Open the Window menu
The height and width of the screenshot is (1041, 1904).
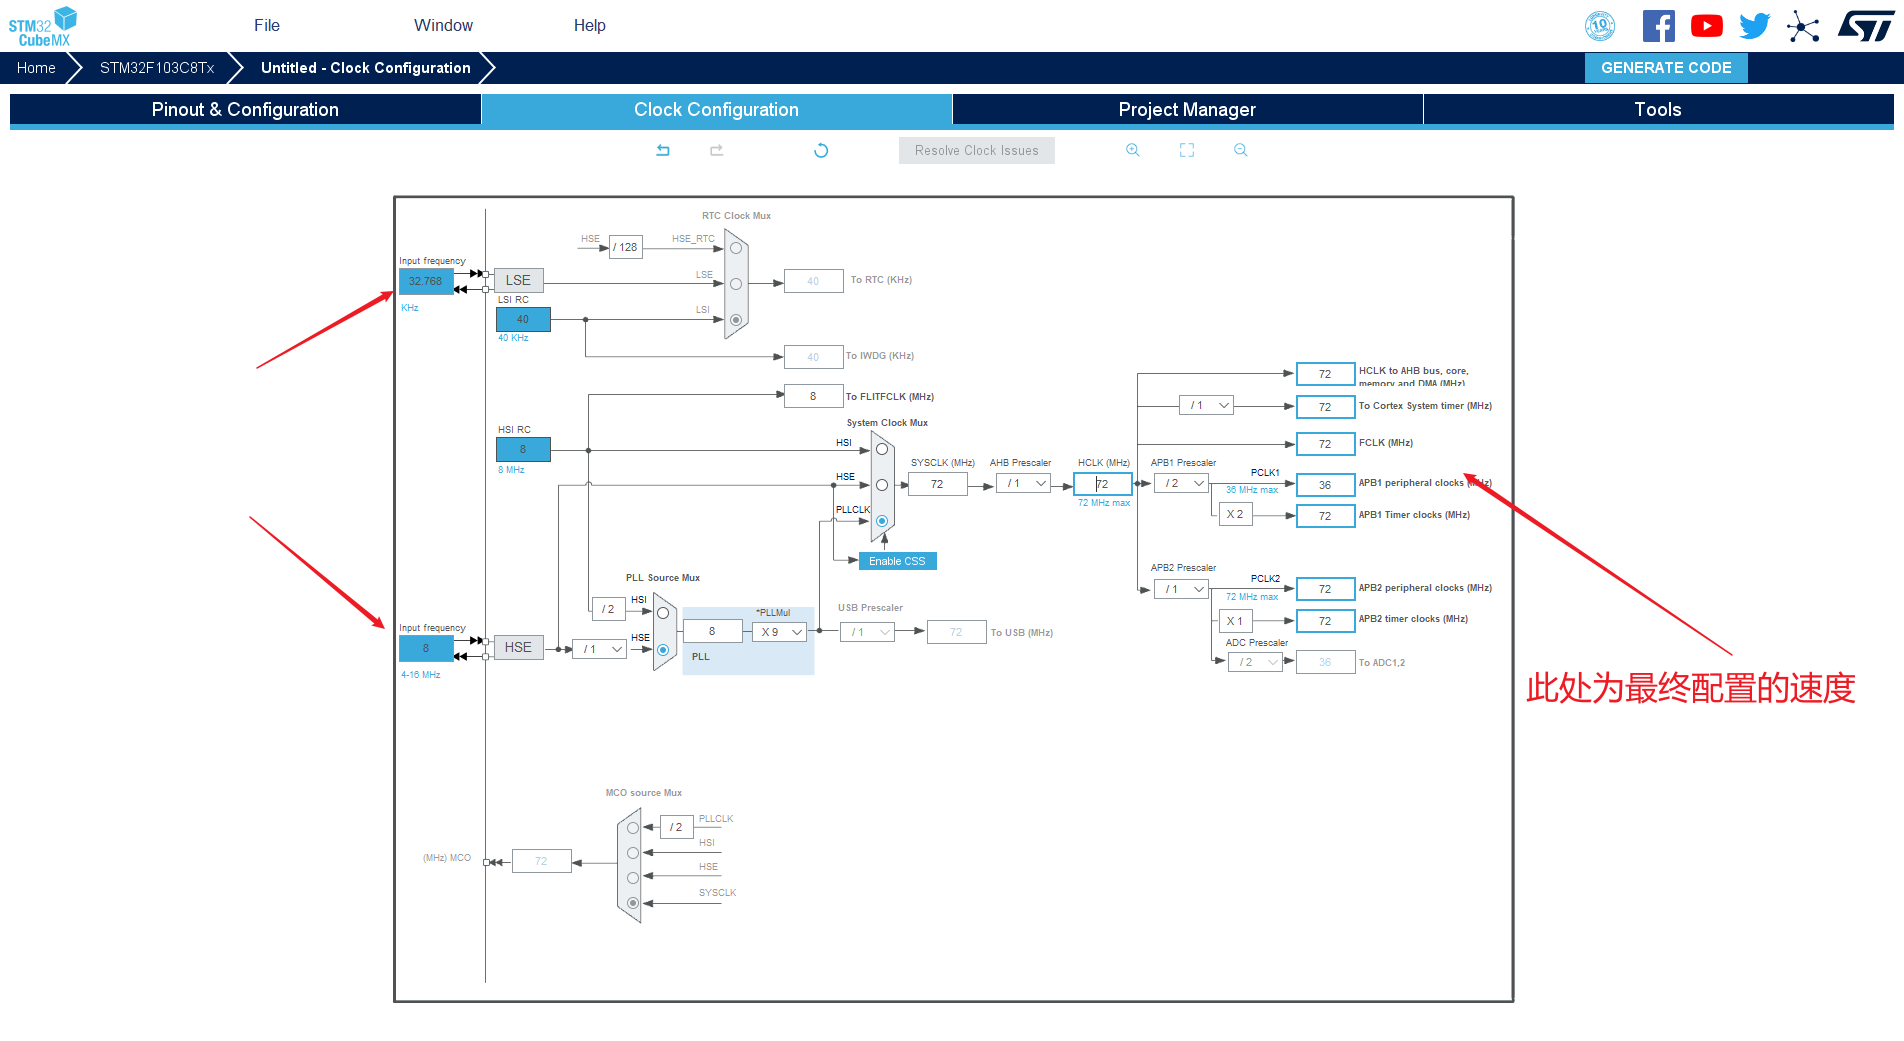(x=443, y=26)
